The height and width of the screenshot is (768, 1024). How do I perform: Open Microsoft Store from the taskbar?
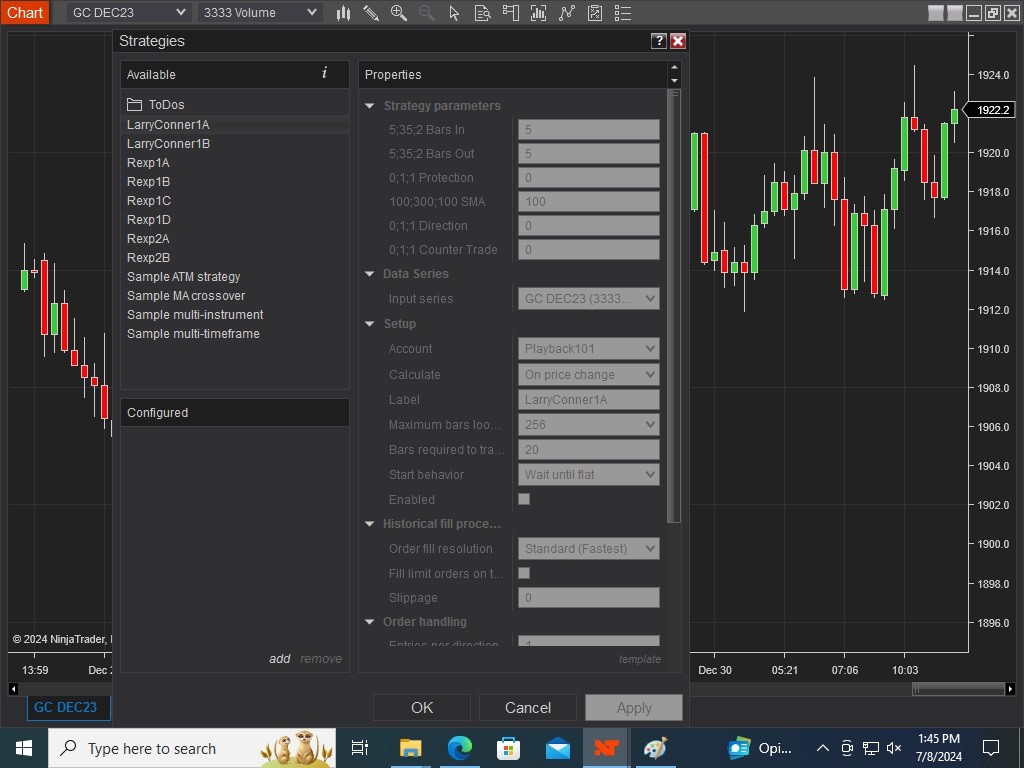(508, 748)
